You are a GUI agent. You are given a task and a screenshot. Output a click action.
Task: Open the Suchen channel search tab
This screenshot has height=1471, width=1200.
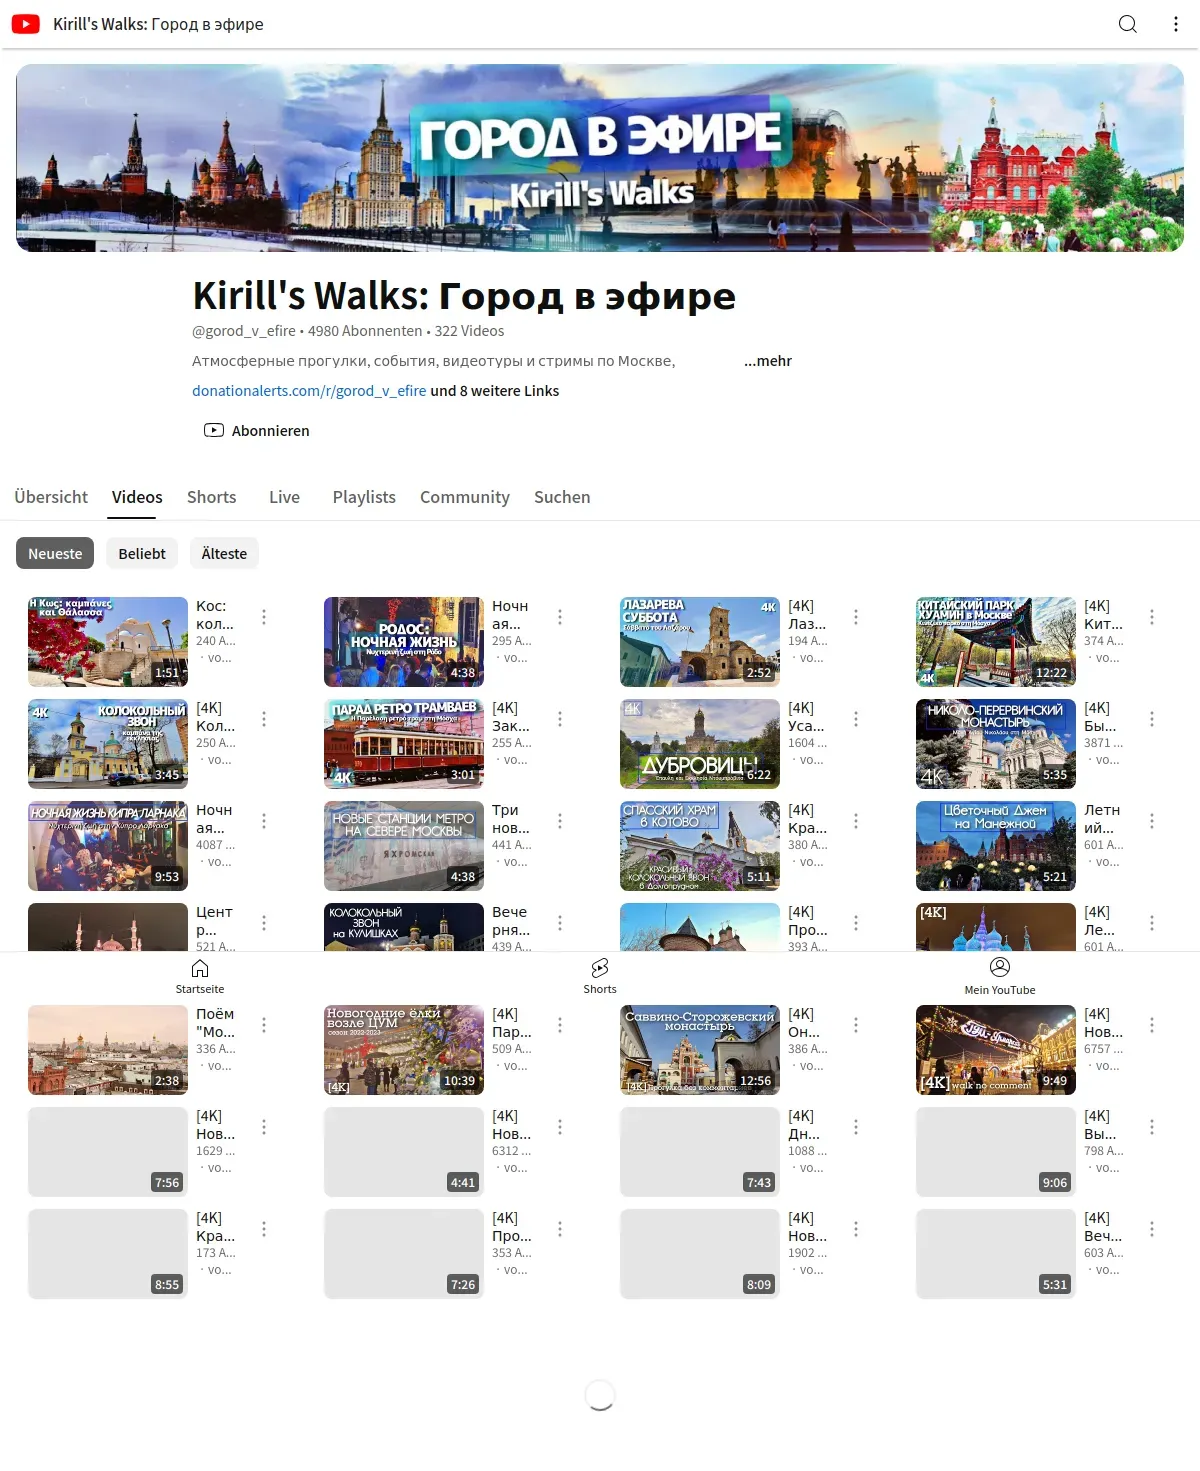click(562, 497)
